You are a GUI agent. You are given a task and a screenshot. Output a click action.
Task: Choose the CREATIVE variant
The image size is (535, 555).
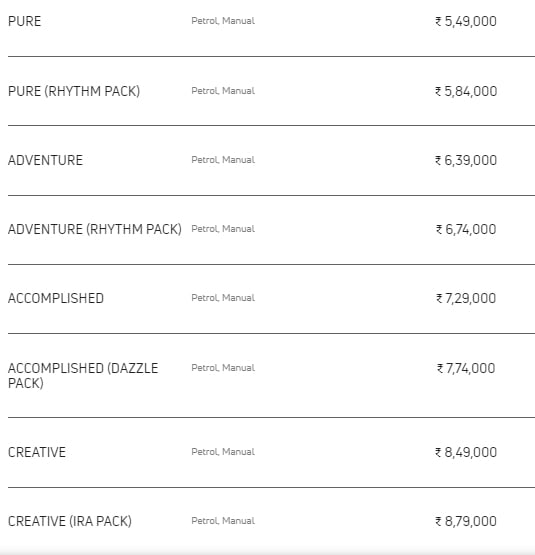(37, 452)
